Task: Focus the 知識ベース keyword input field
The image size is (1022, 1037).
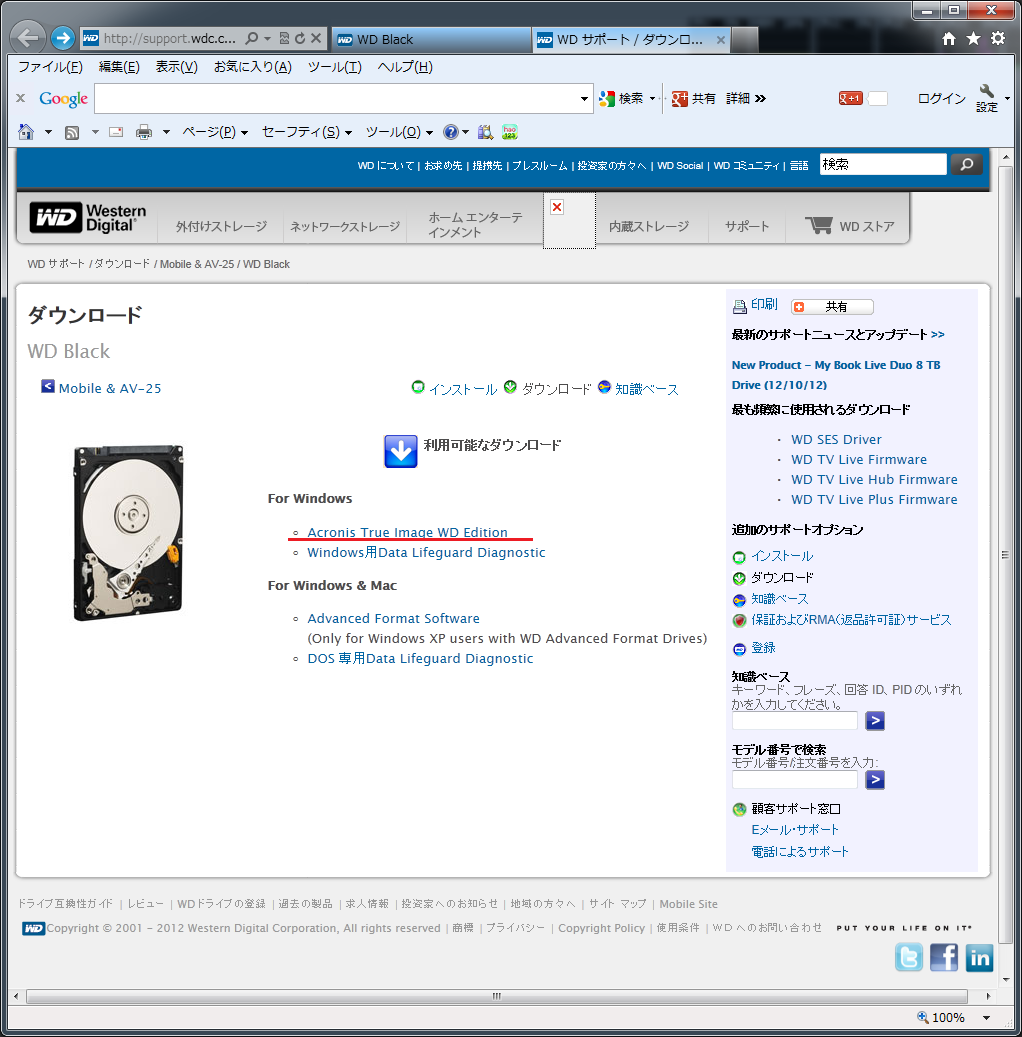Action: click(x=794, y=720)
